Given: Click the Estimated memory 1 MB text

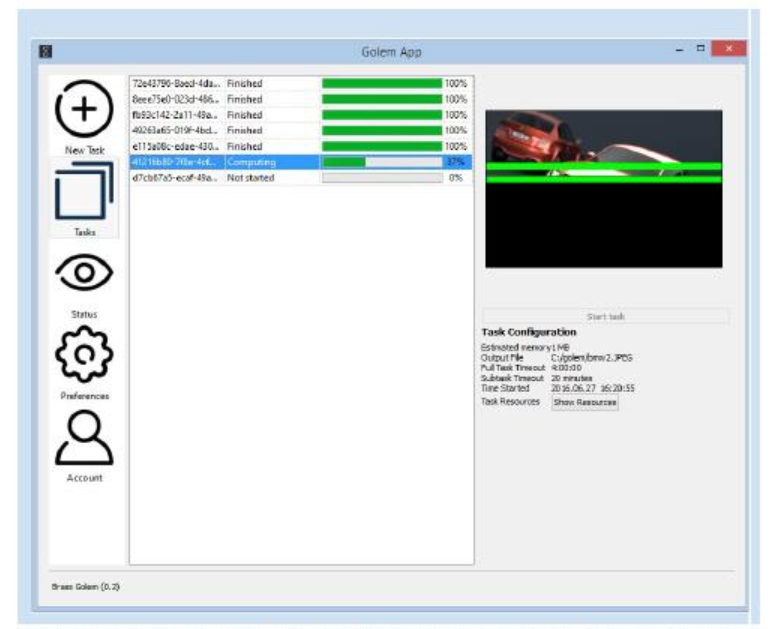Looking at the screenshot, I should (525, 347).
